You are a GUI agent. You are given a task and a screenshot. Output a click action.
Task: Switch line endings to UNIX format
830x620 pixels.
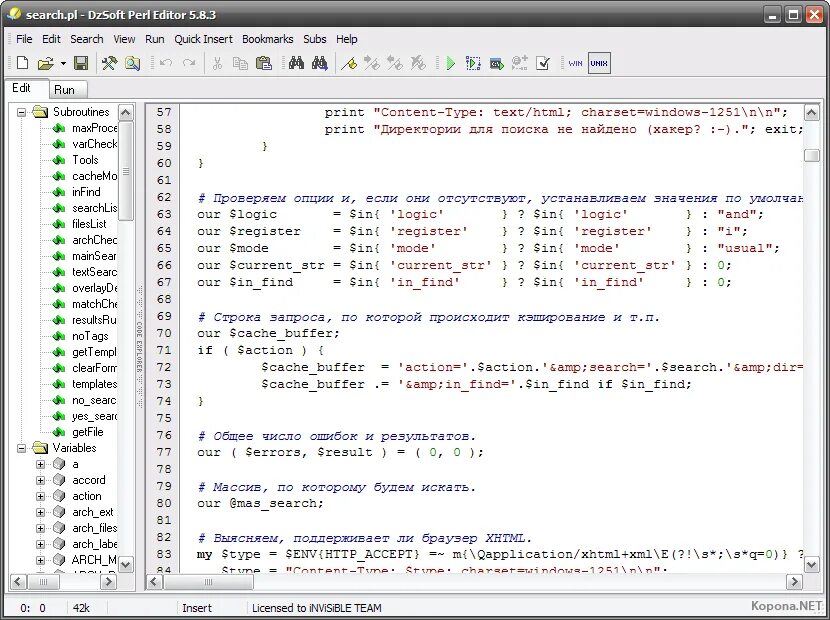[x=599, y=64]
